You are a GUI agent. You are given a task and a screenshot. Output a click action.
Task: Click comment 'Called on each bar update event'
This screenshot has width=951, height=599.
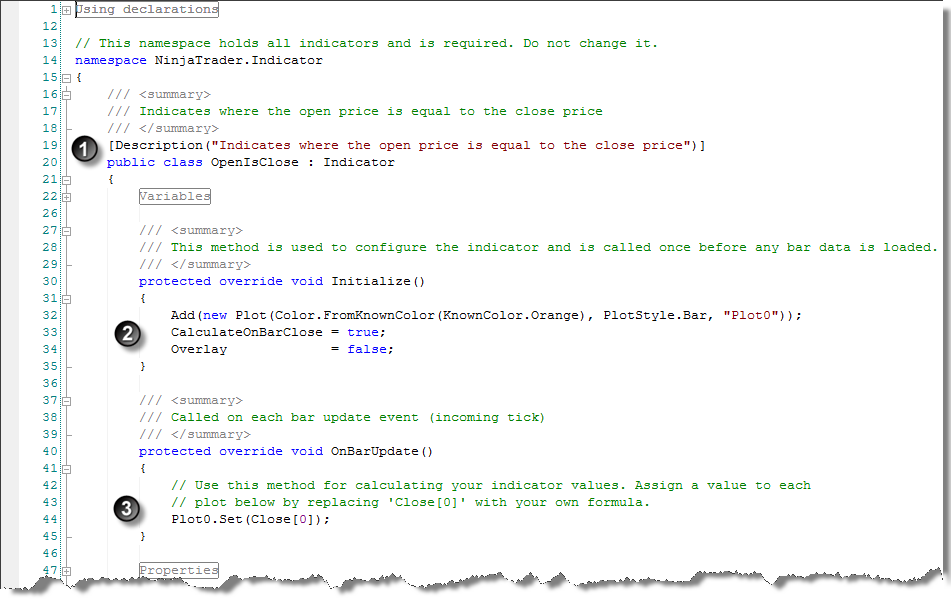(294, 417)
